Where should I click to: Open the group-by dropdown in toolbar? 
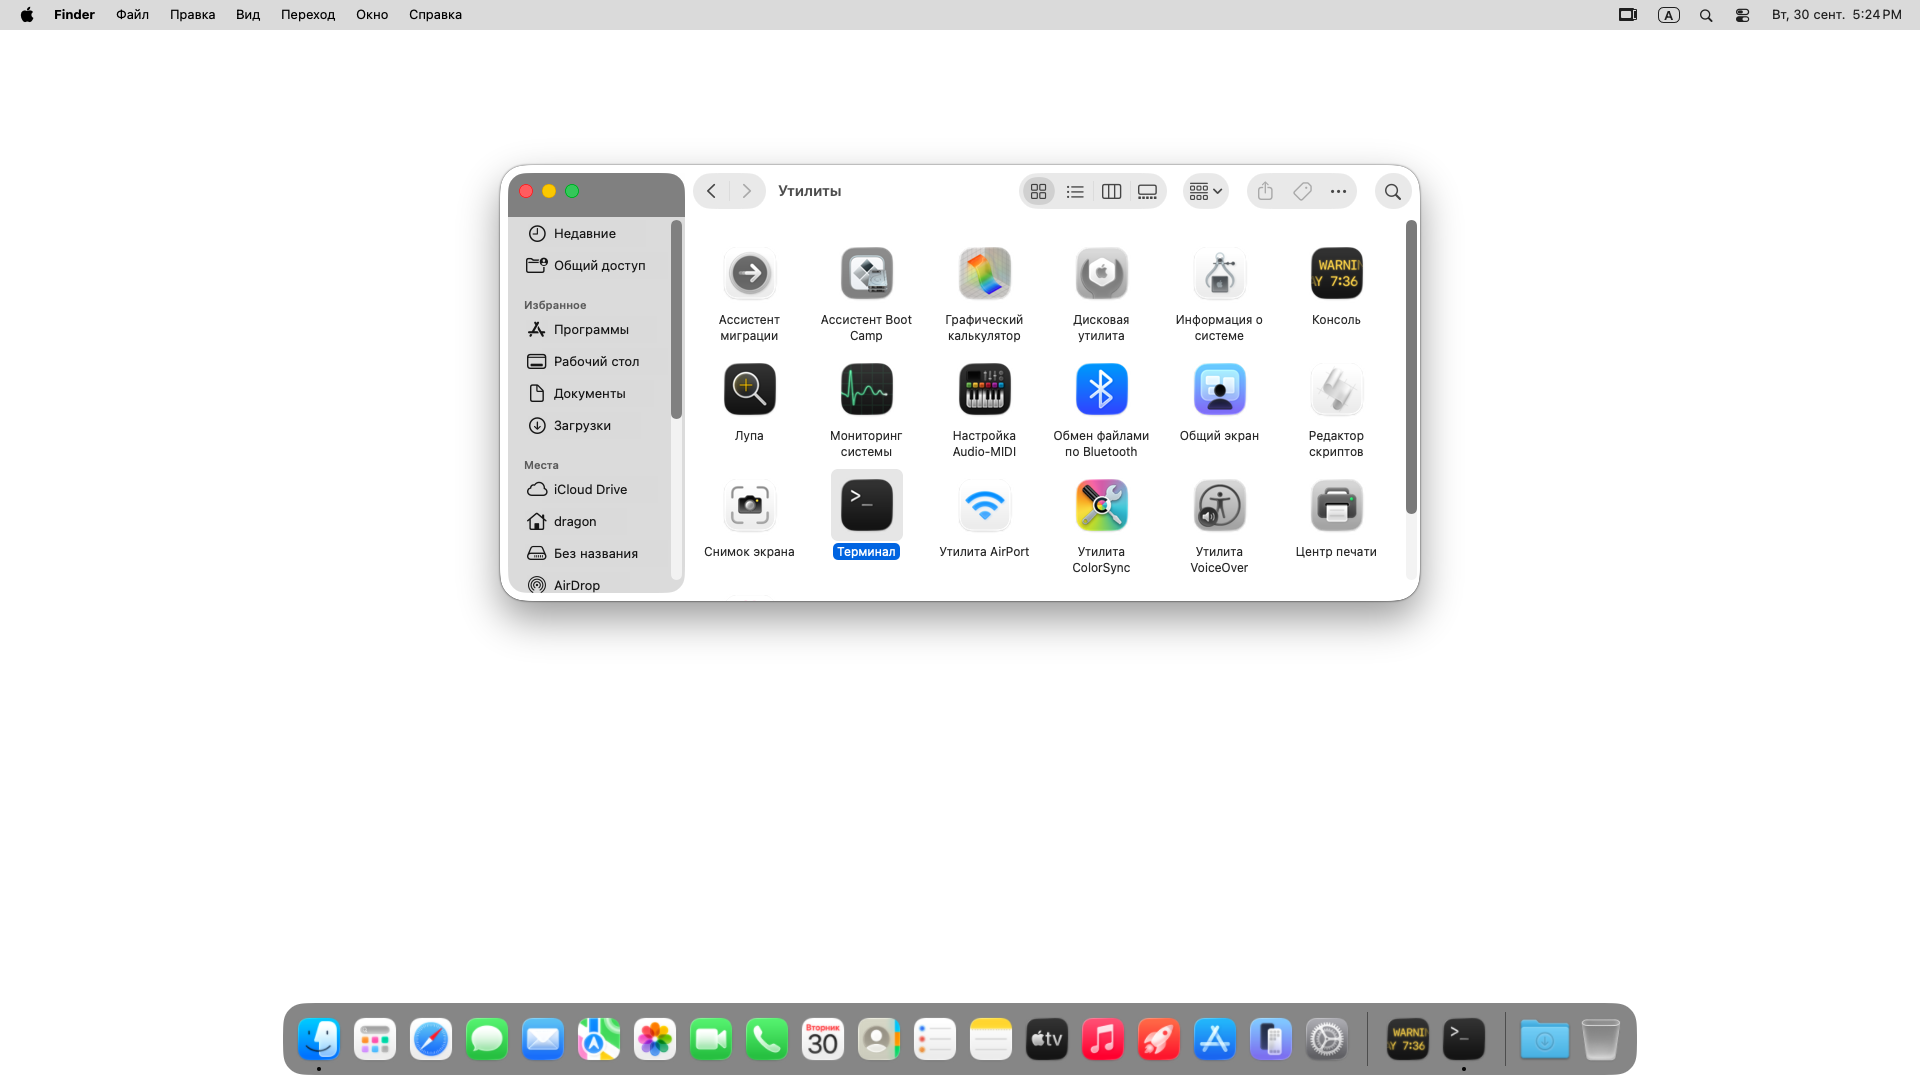[1206, 191]
